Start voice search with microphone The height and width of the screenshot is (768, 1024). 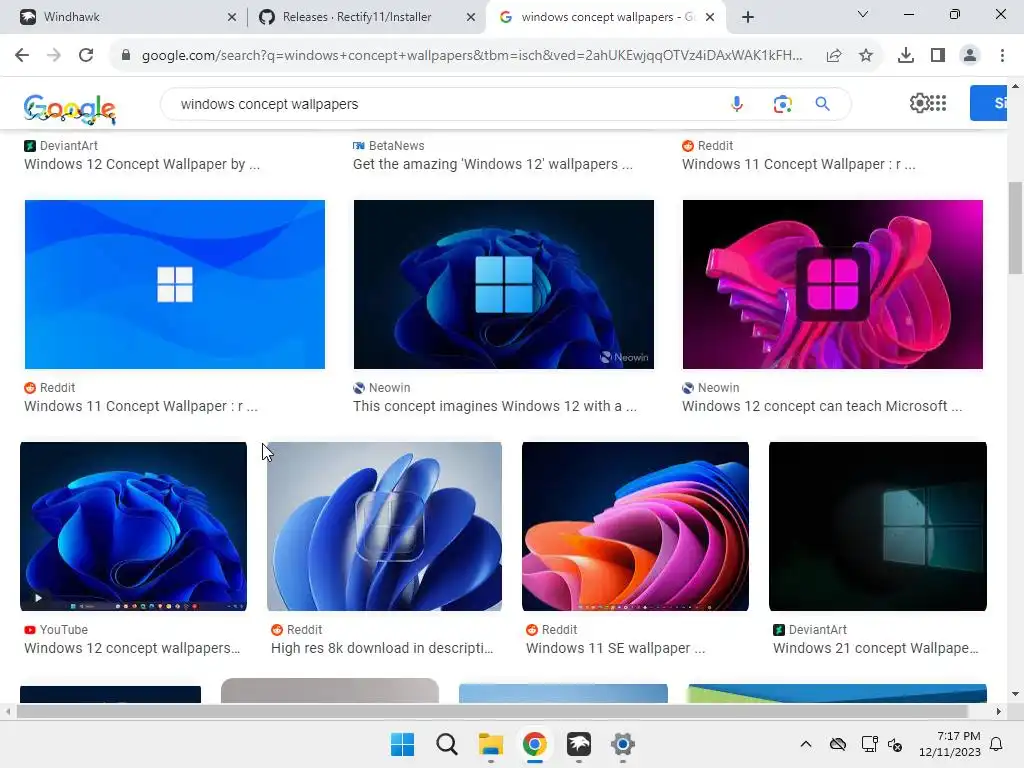[x=737, y=104]
